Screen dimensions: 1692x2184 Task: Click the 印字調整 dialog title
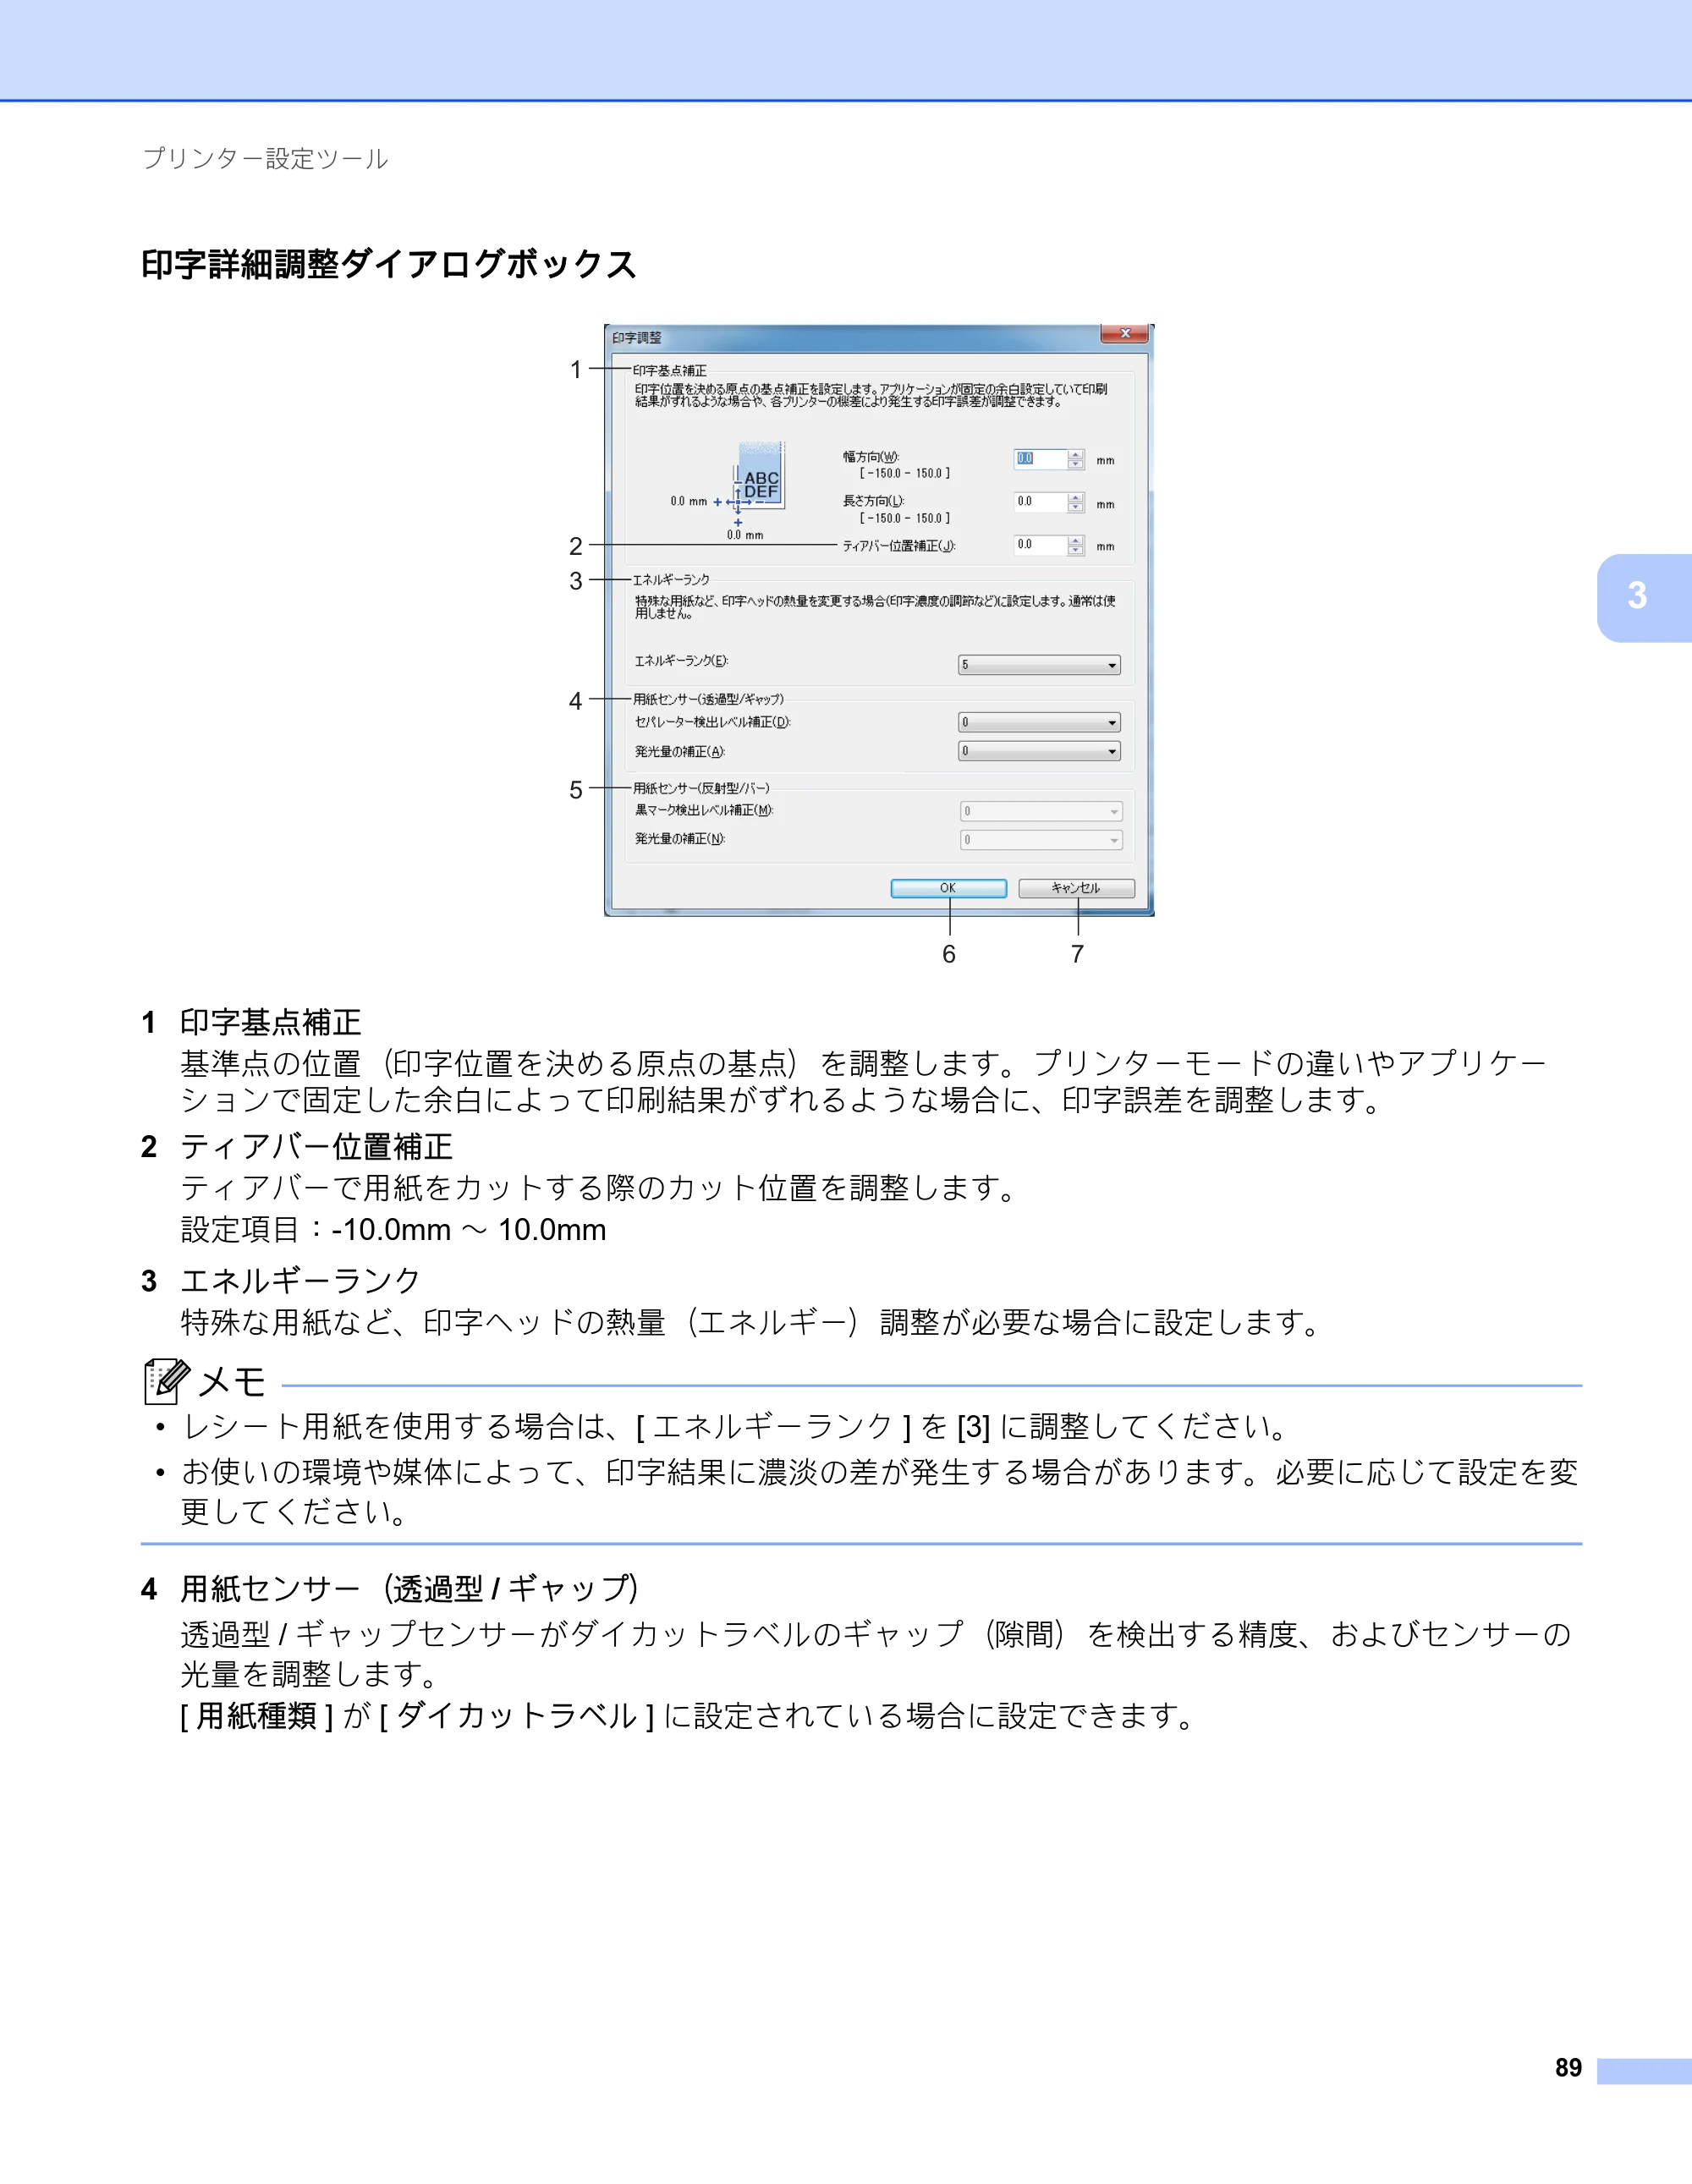click(x=637, y=338)
